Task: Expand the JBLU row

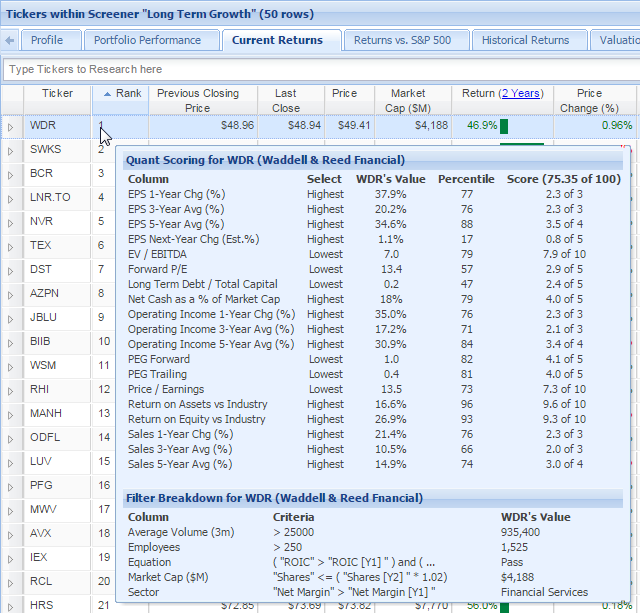Action: (x=11, y=320)
